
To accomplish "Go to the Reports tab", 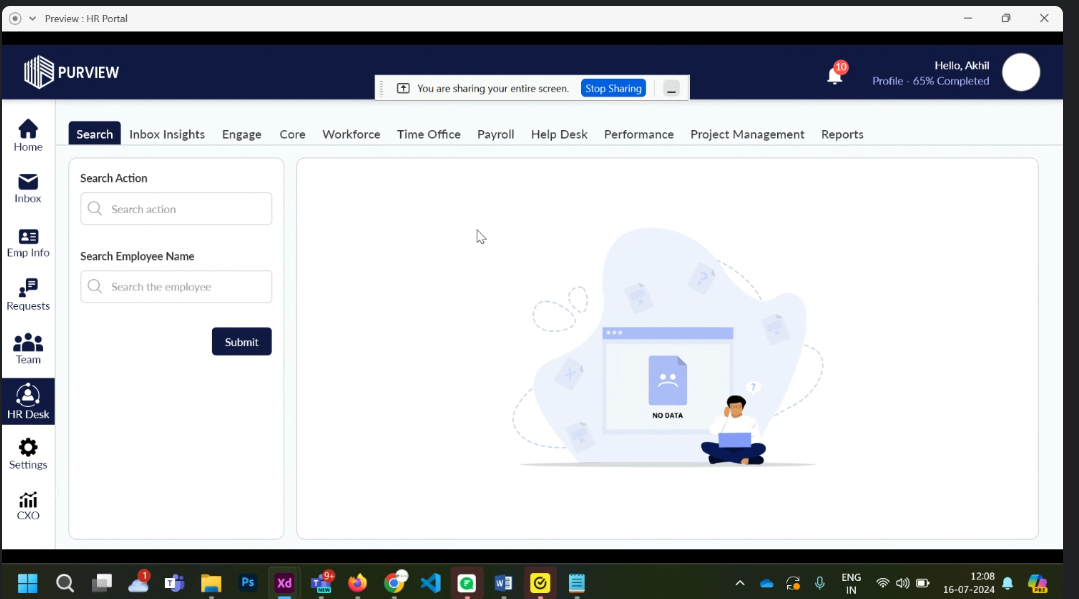I will pyautogui.click(x=842, y=134).
